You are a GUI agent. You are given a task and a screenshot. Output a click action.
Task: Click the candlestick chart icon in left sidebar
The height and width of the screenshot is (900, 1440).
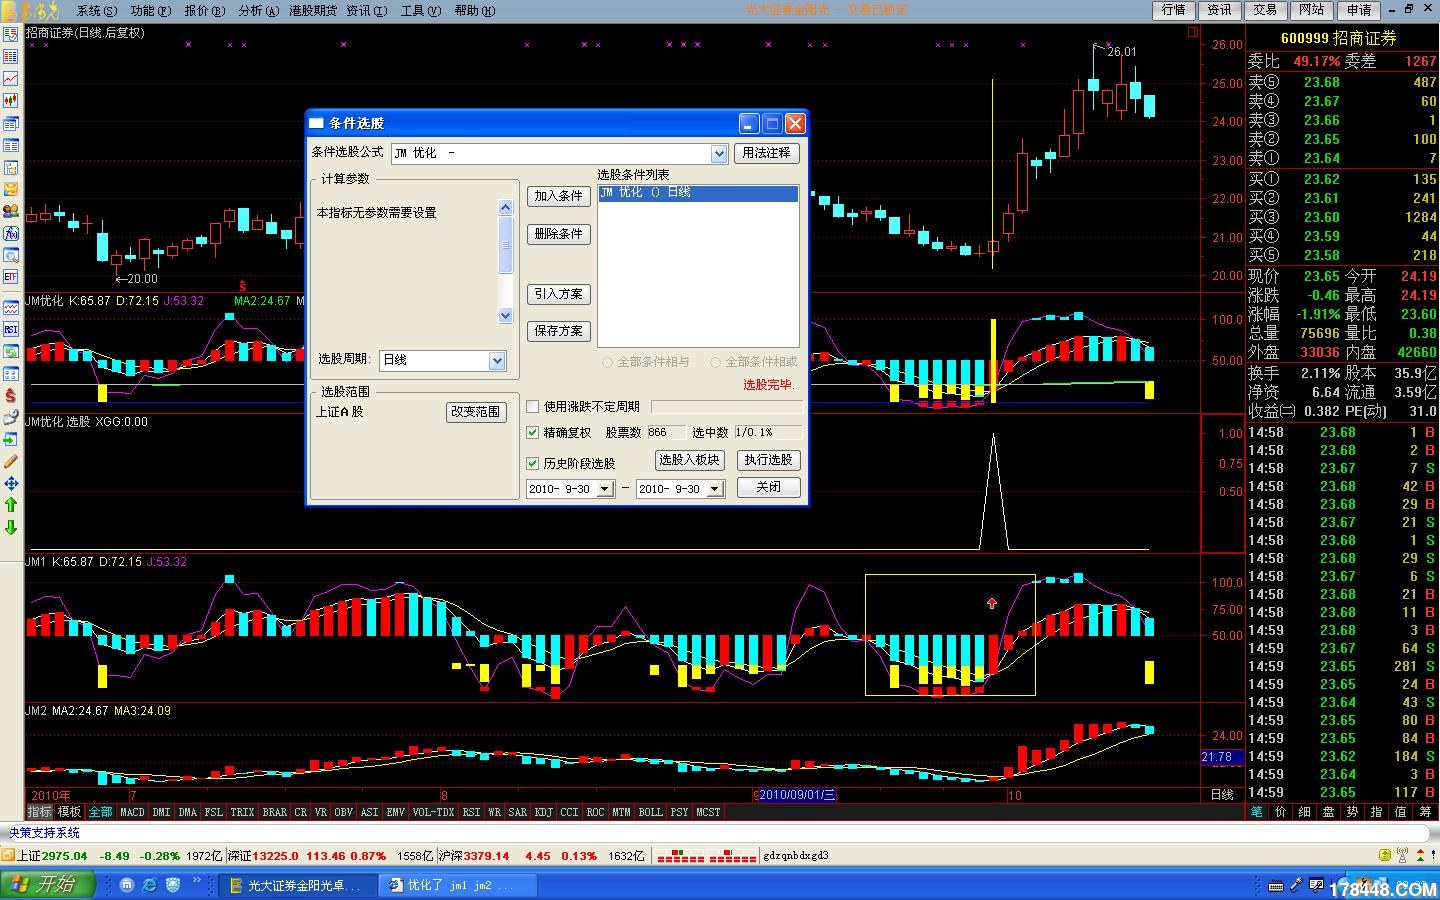11,100
